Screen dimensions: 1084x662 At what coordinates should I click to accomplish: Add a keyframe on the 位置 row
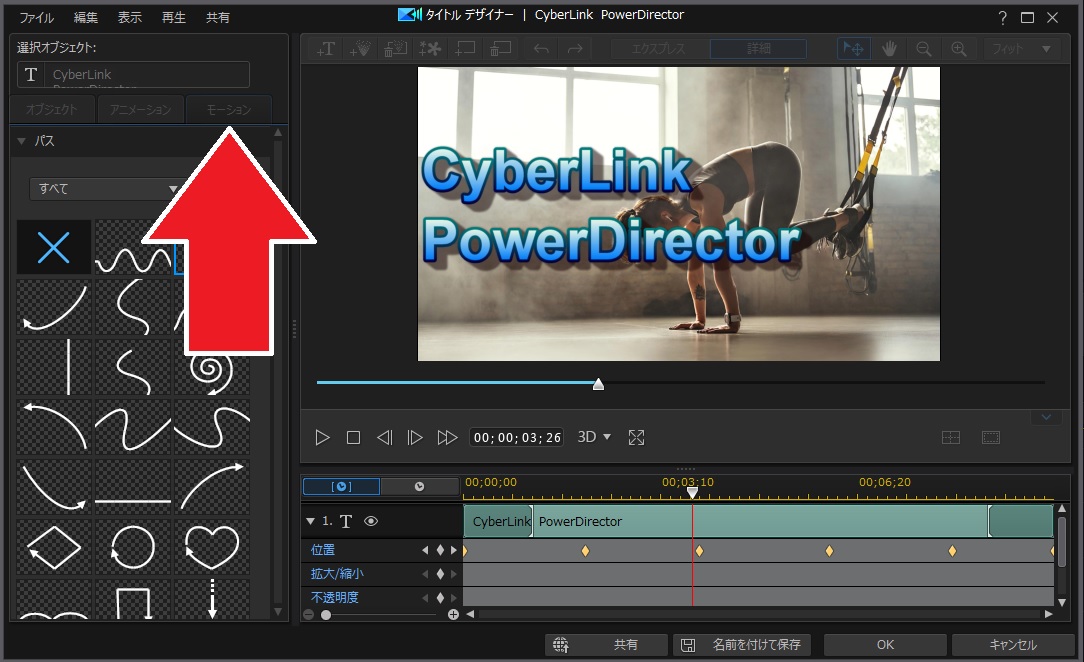[x=440, y=550]
